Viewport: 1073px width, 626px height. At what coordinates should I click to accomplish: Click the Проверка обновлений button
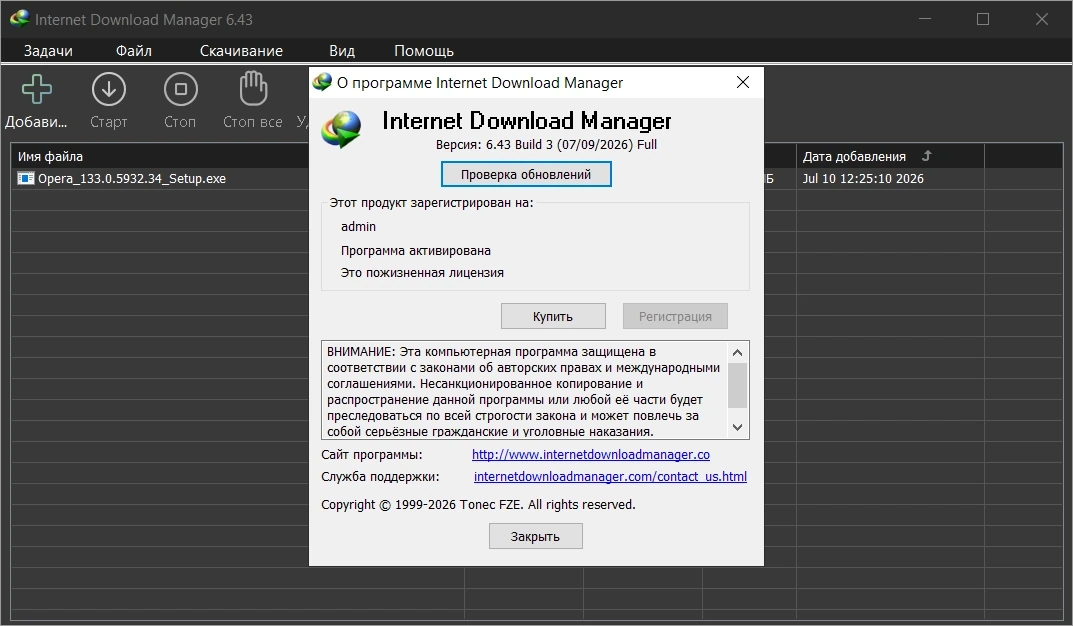(526, 174)
